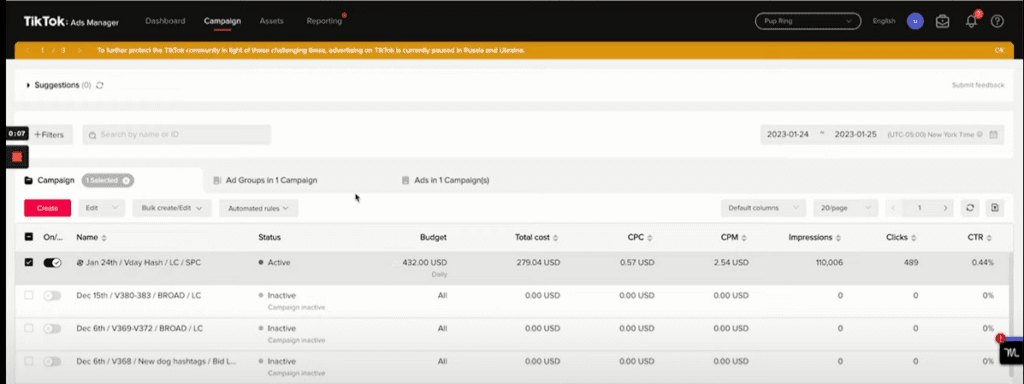Go to the next table page arrow
This screenshot has width=1024, height=384.
[x=945, y=208]
